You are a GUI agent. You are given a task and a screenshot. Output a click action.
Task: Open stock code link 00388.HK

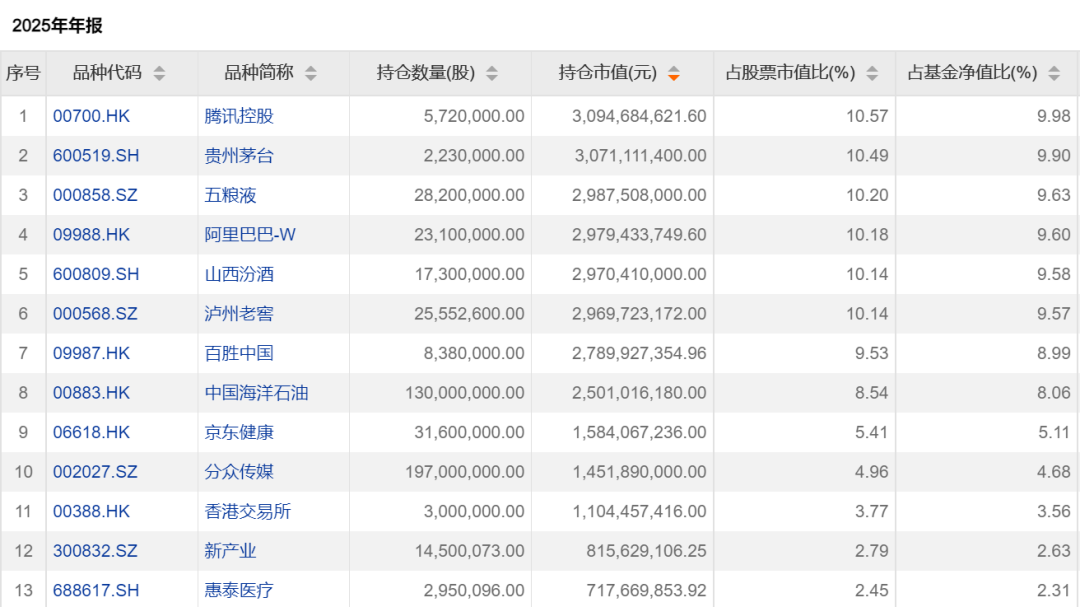coord(92,511)
